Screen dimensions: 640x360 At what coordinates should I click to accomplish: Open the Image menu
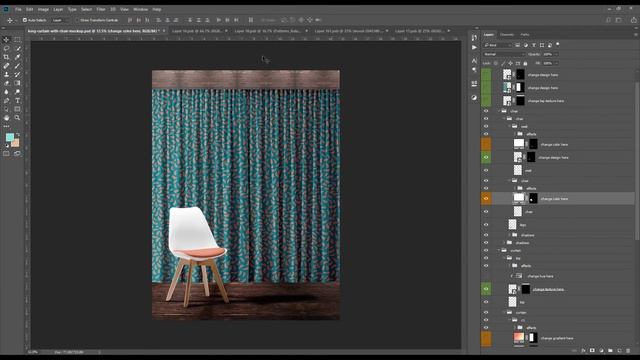pyautogui.click(x=43, y=9)
